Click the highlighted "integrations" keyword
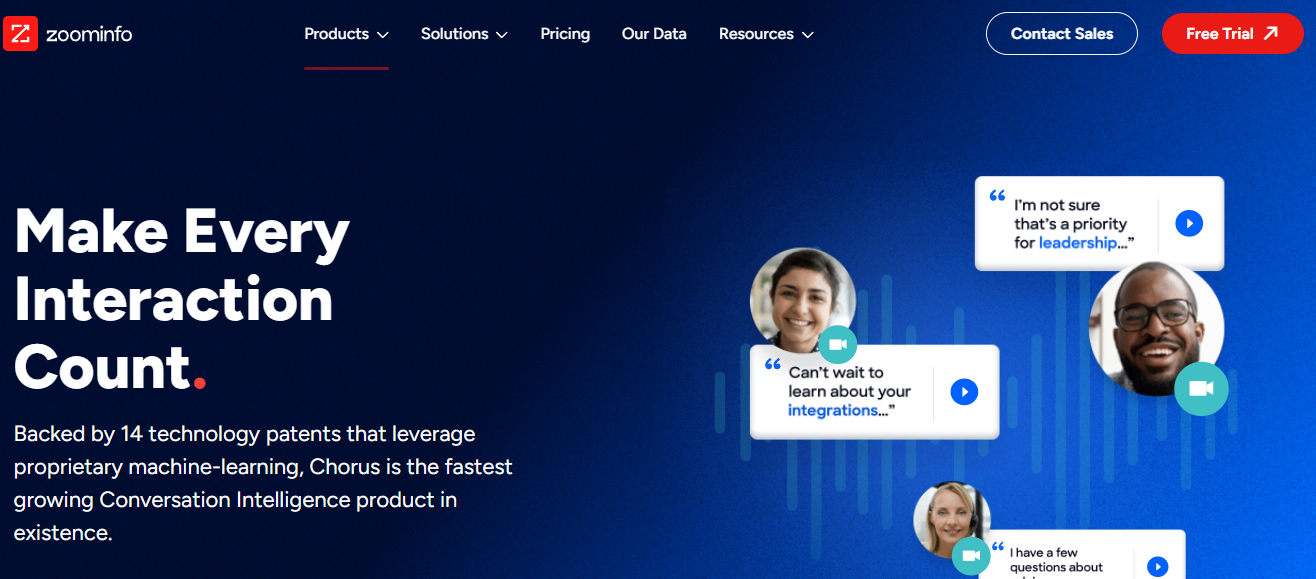Screen dimensions: 1316x579 pyautogui.click(x=832, y=410)
